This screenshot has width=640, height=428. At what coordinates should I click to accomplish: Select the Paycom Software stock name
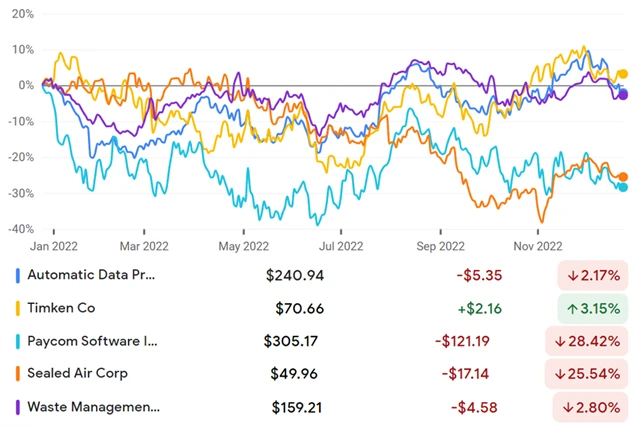(92, 341)
